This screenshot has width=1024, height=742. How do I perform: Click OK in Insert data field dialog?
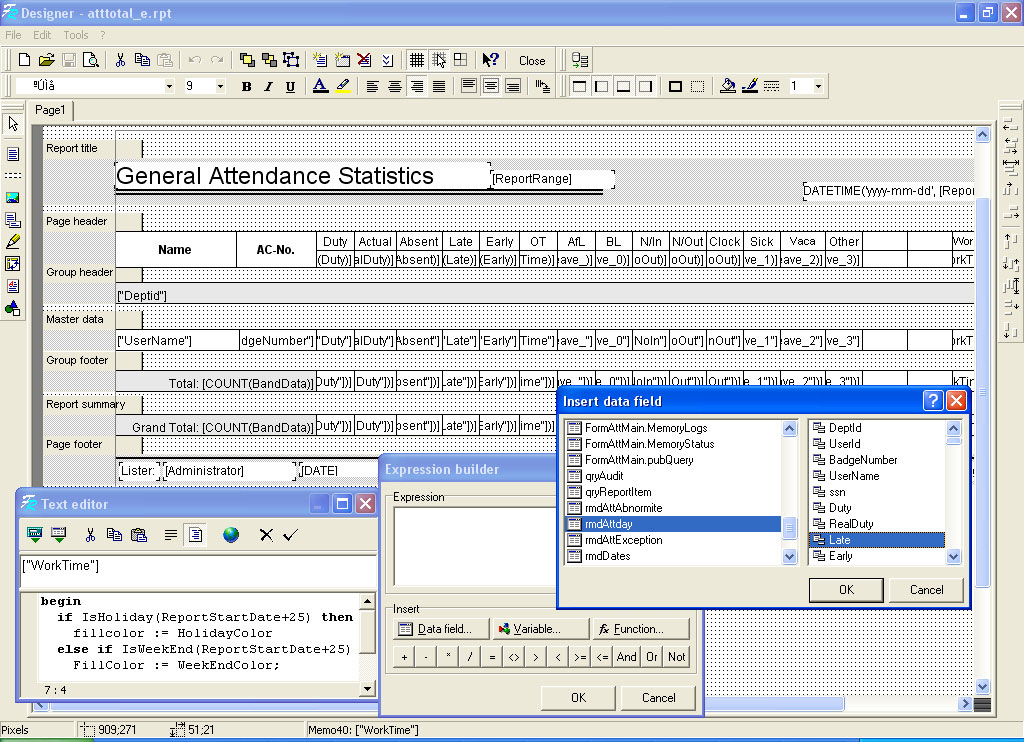(846, 590)
